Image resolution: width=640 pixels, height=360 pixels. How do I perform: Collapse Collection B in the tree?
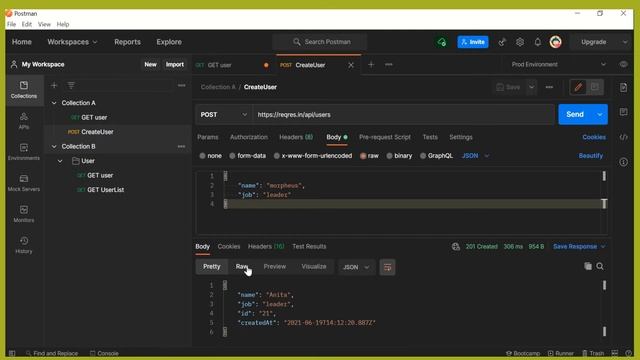(x=54, y=147)
